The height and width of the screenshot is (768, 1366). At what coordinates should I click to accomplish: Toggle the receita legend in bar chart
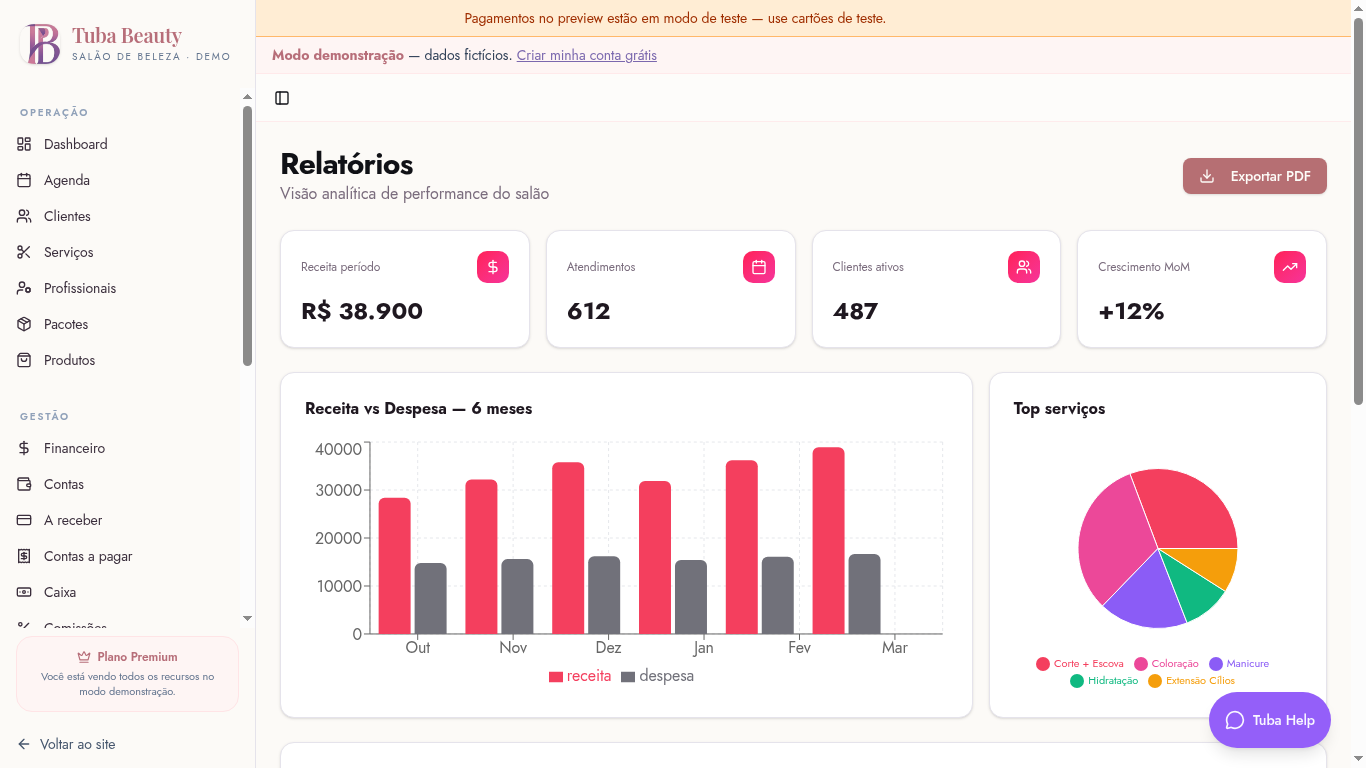(x=580, y=676)
